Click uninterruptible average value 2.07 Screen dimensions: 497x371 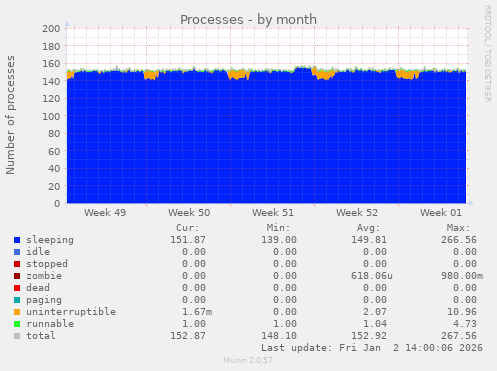click(x=375, y=312)
